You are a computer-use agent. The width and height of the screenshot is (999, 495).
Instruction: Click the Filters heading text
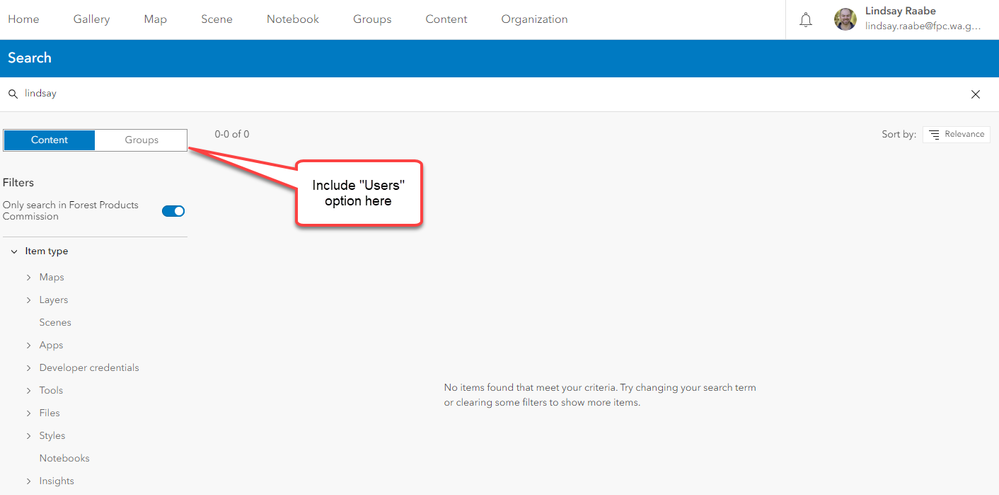pyautogui.click(x=18, y=183)
